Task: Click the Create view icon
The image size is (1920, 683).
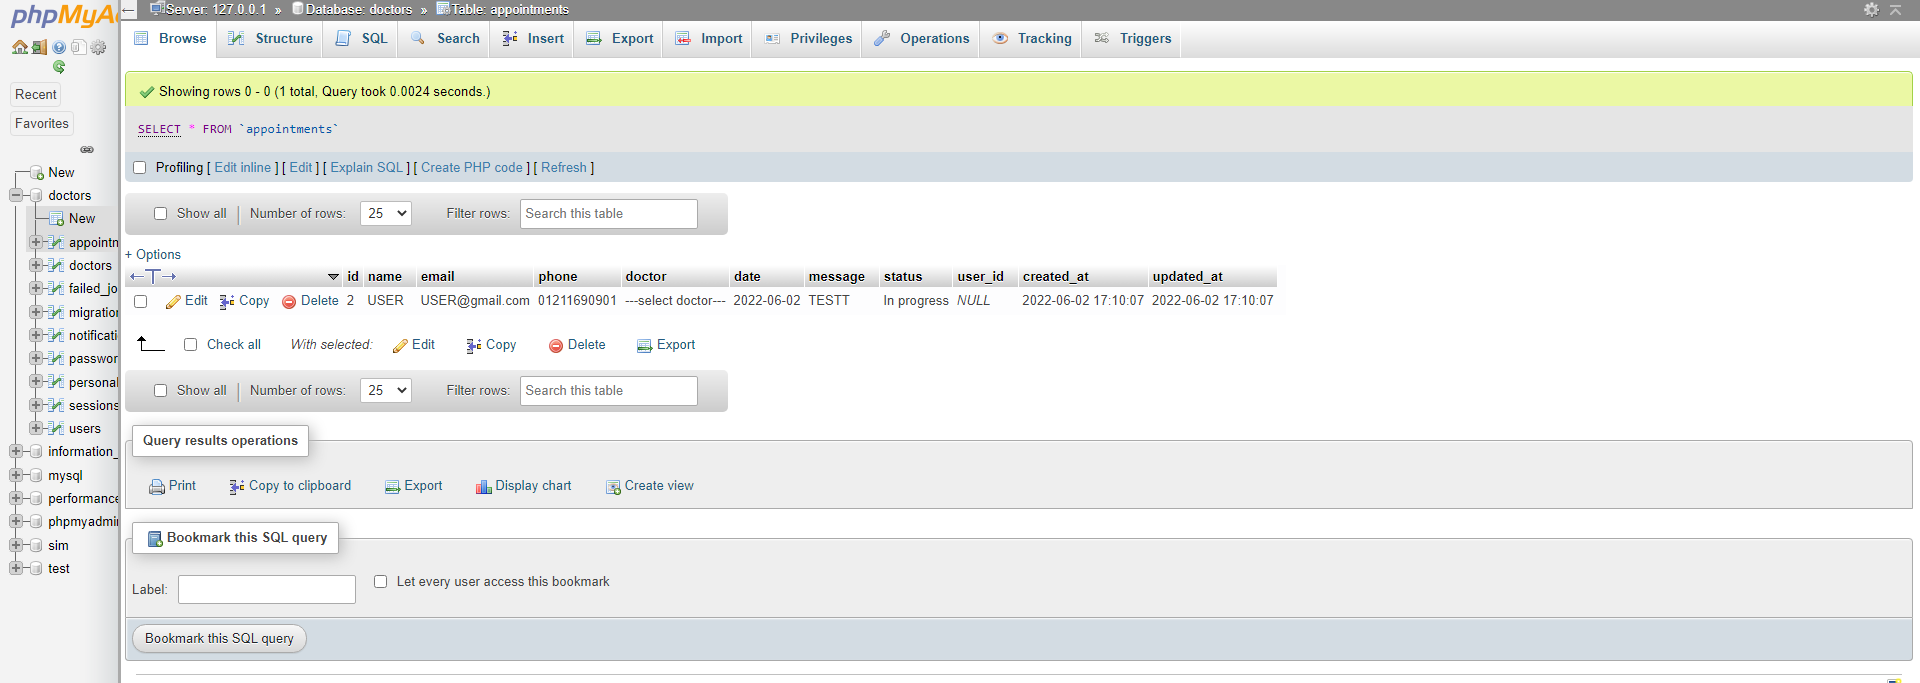Action: (x=613, y=487)
